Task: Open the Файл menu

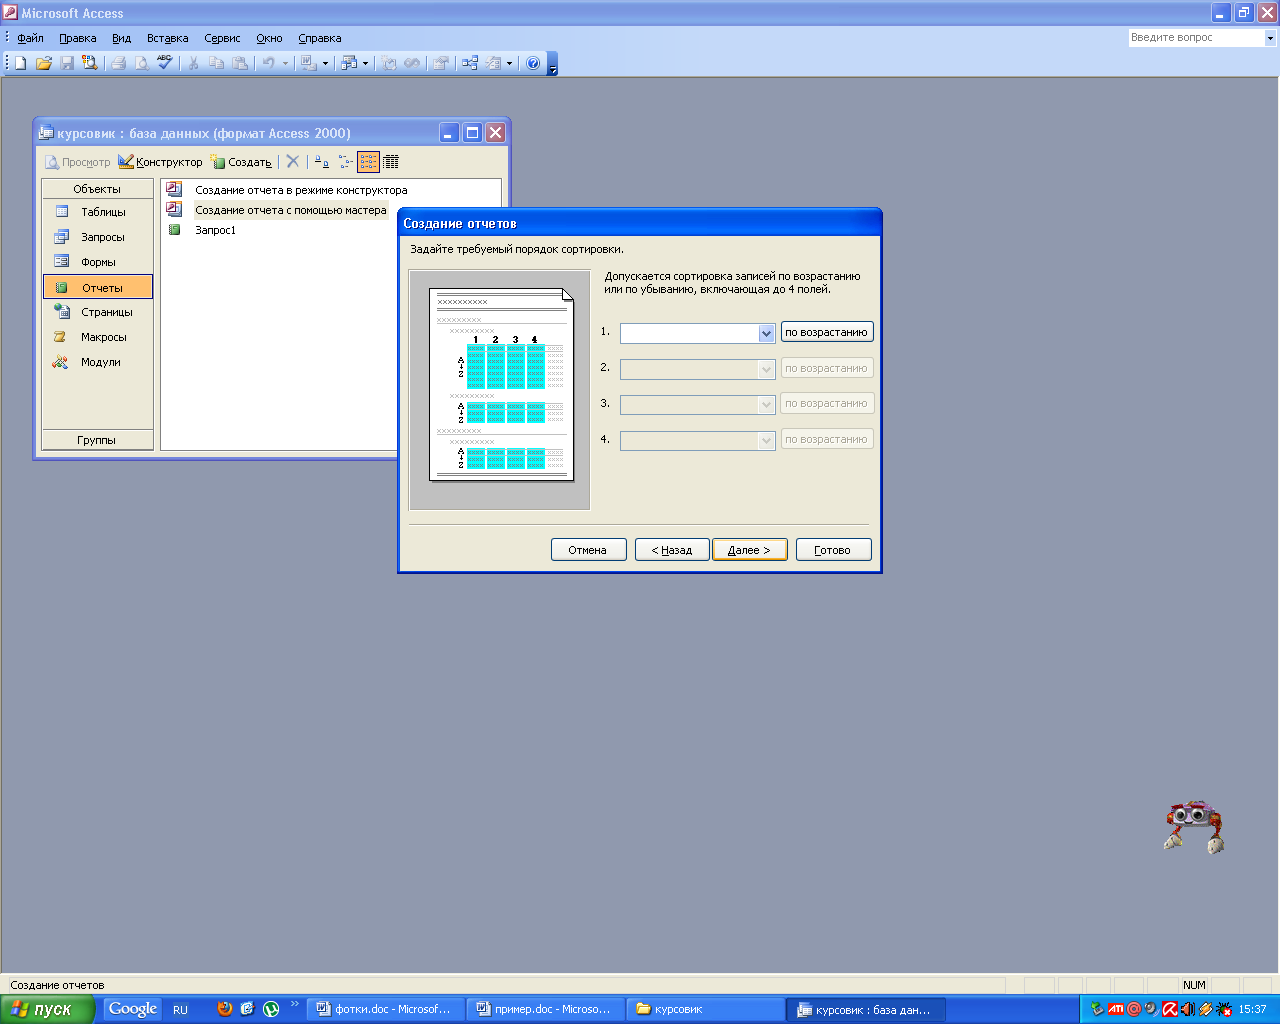Action: 30,38
